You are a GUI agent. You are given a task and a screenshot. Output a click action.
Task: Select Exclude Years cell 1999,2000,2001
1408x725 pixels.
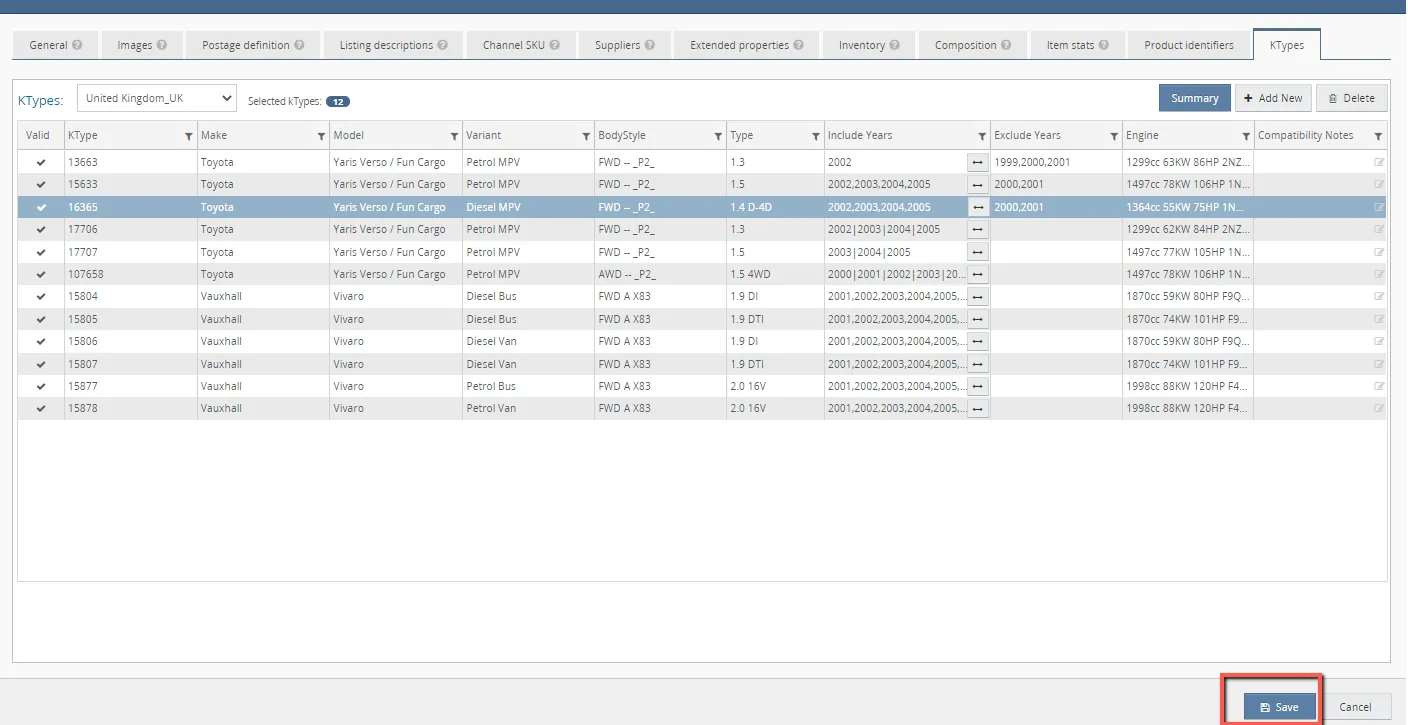click(x=1056, y=162)
